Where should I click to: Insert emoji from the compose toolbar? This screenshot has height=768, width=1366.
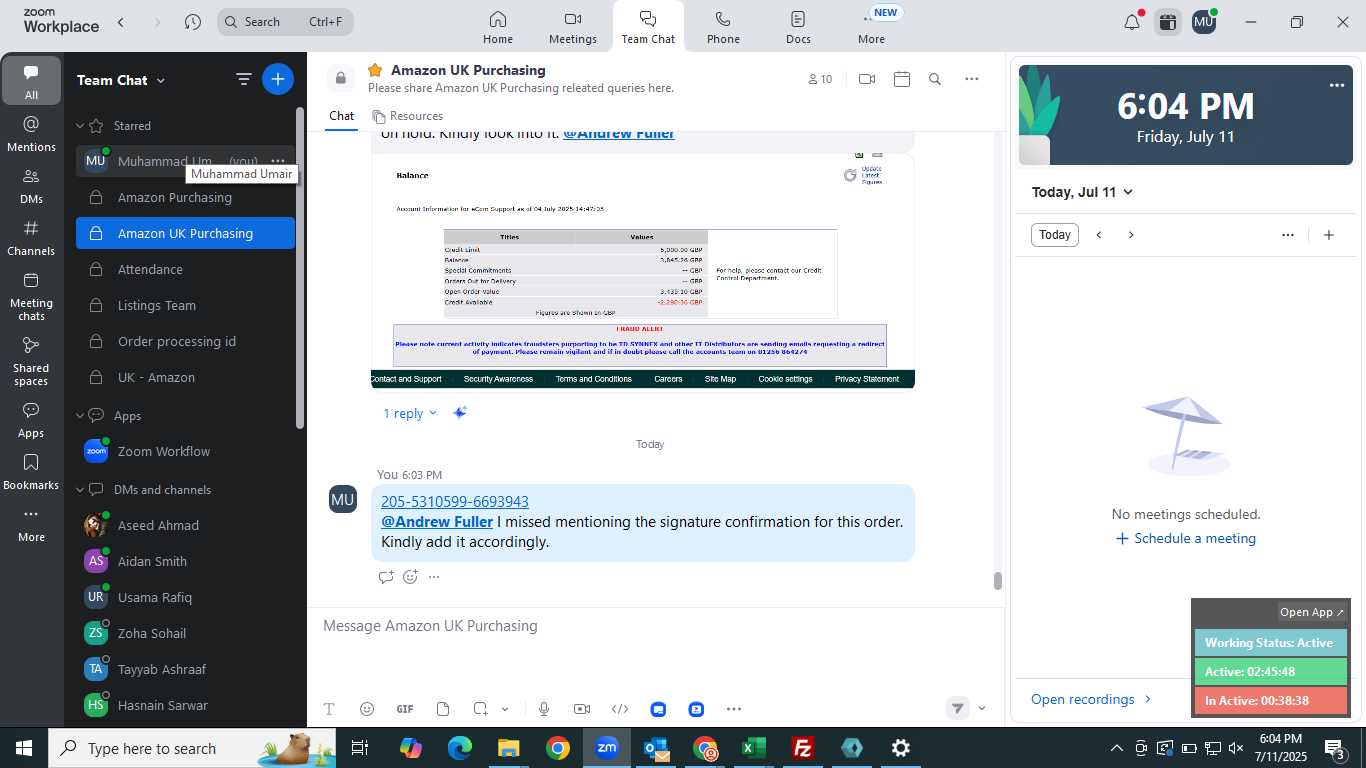click(367, 709)
